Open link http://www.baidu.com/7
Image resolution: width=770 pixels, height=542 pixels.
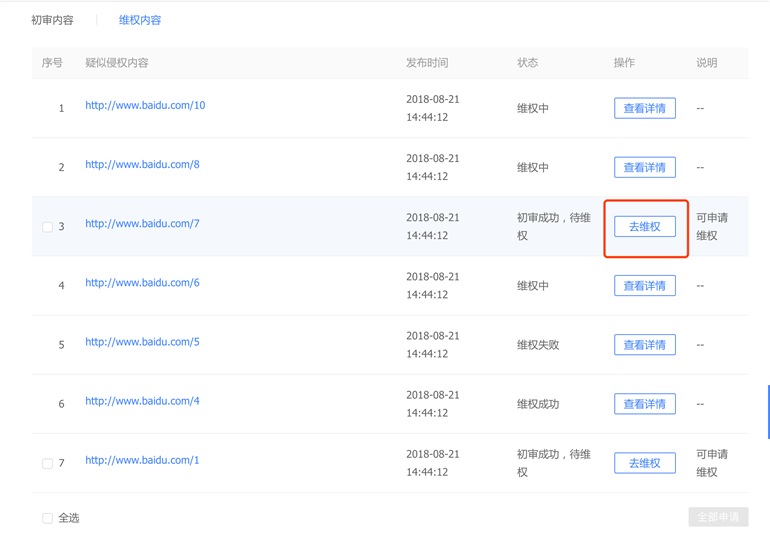(142, 223)
